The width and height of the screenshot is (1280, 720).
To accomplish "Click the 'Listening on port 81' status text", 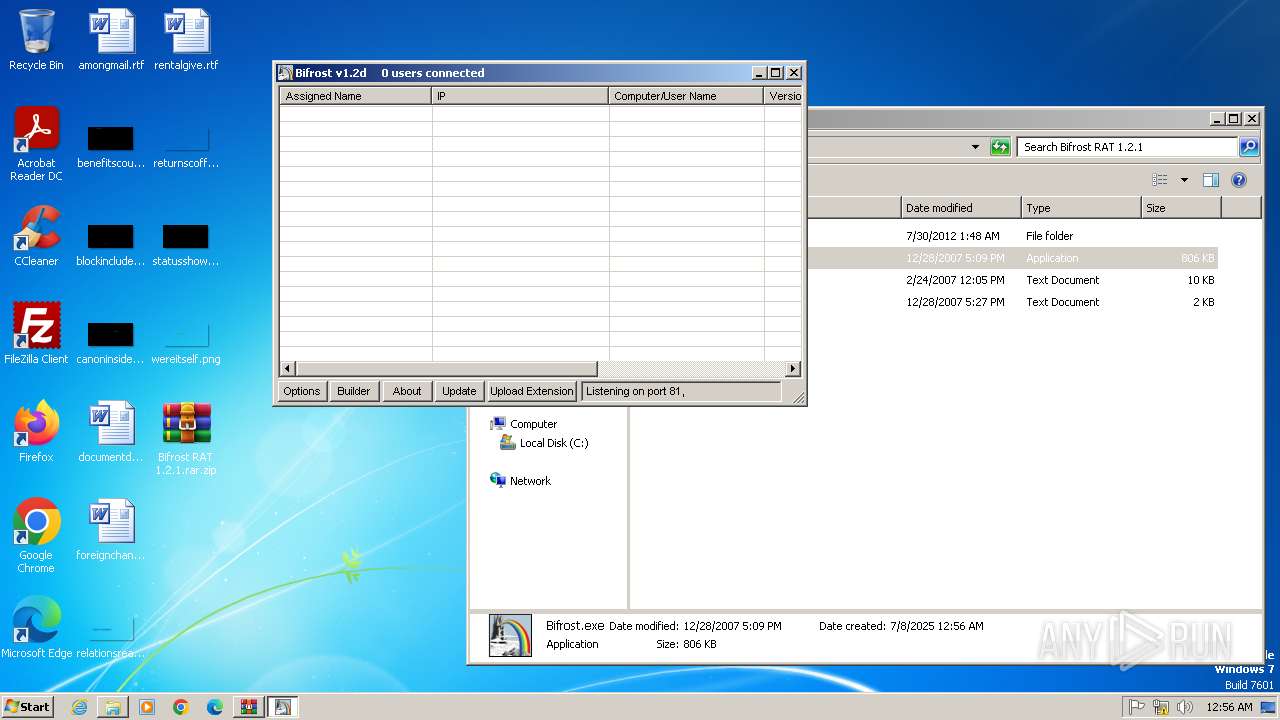I will point(635,391).
